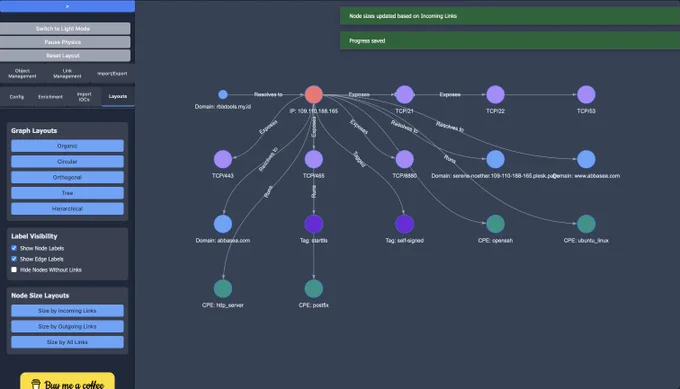680x389 pixels.
Task: Dismiss the Node sizes updated notification
Action: pyautogui.click(x=510, y=16)
